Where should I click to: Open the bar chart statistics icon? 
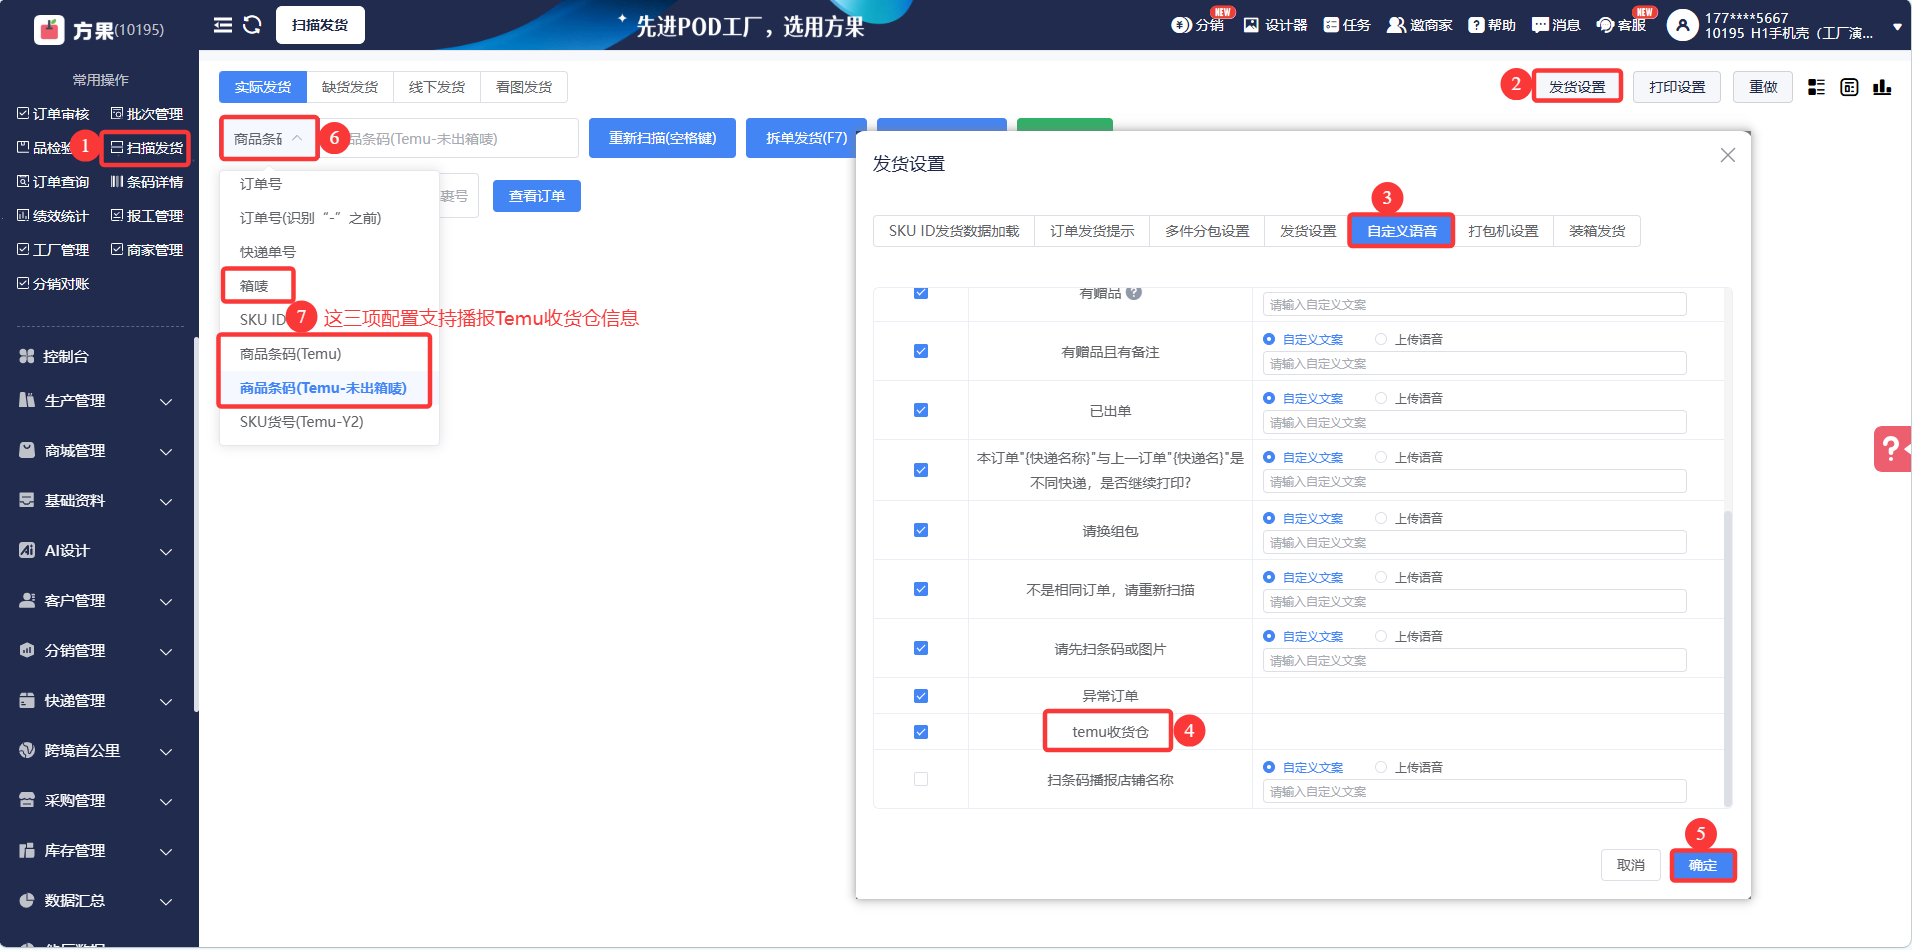point(1882,87)
